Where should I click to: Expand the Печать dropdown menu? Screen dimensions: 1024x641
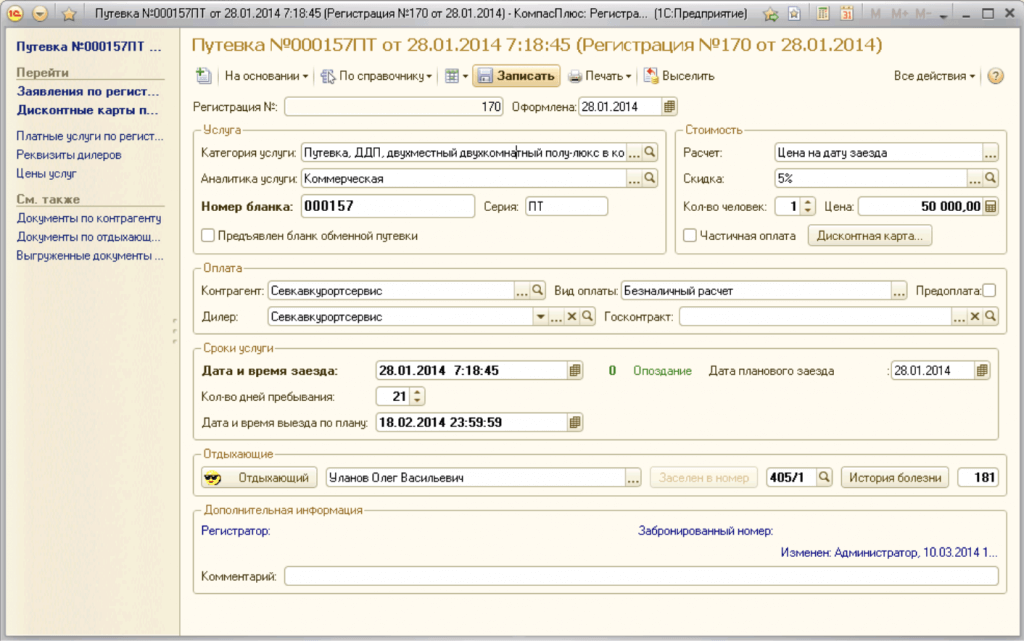[600, 76]
